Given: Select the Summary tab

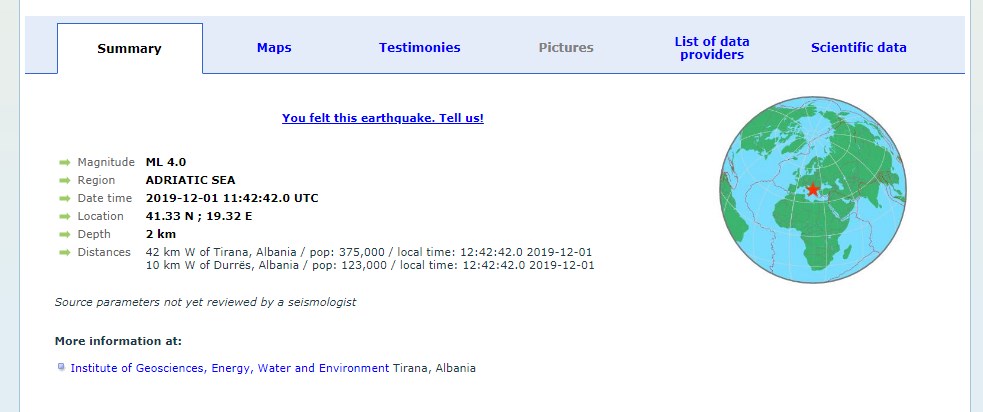Looking at the screenshot, I should click(129, 49).
